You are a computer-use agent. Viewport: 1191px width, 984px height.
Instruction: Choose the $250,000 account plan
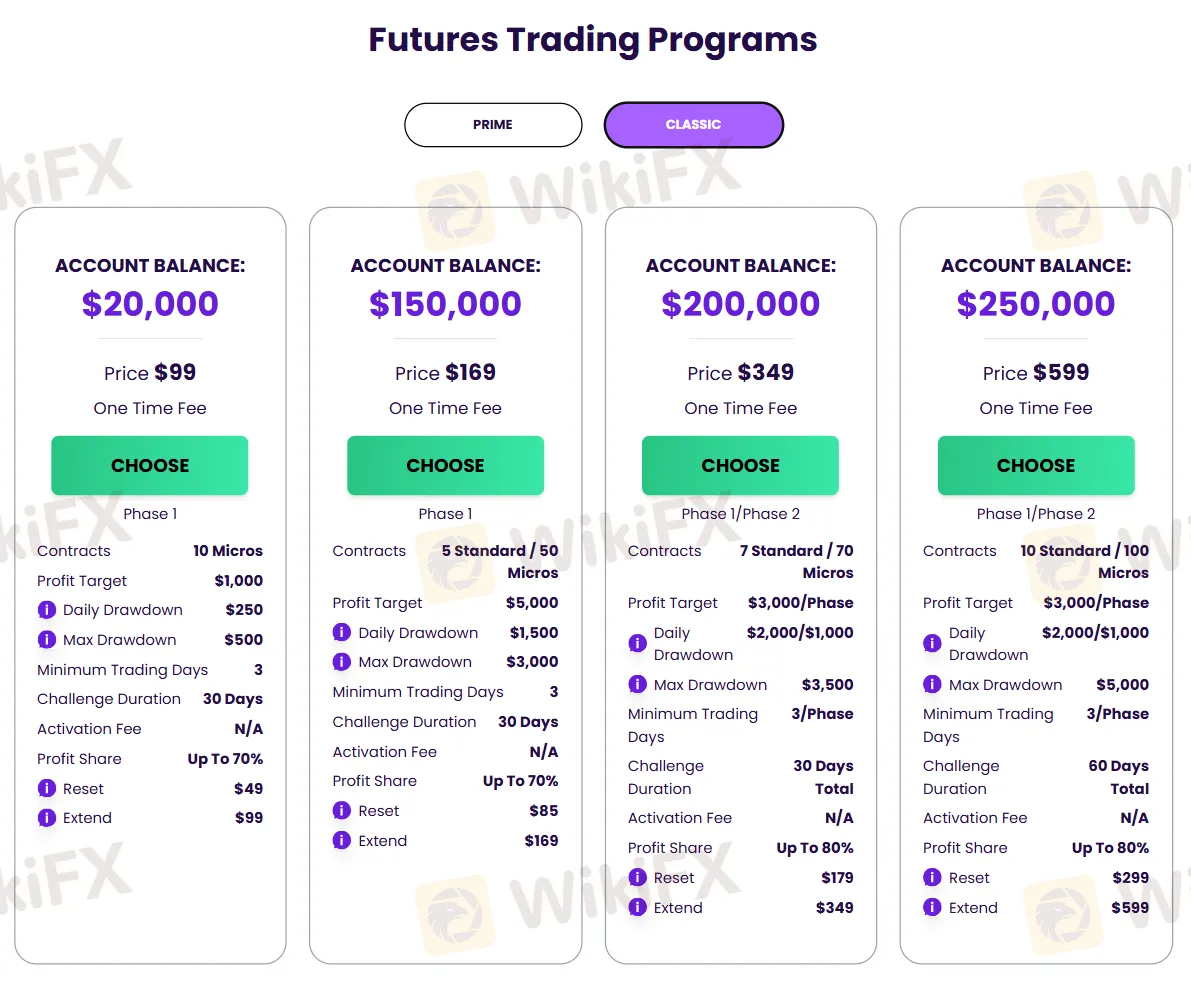coord(1036,465)
